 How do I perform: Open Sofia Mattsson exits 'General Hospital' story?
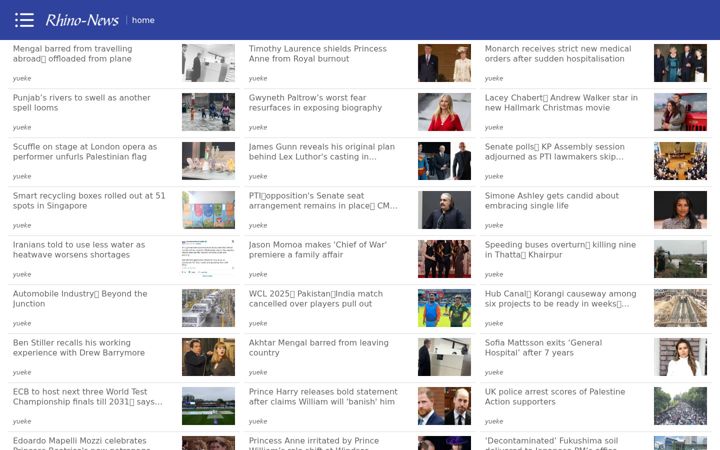[x=544, y=348]
